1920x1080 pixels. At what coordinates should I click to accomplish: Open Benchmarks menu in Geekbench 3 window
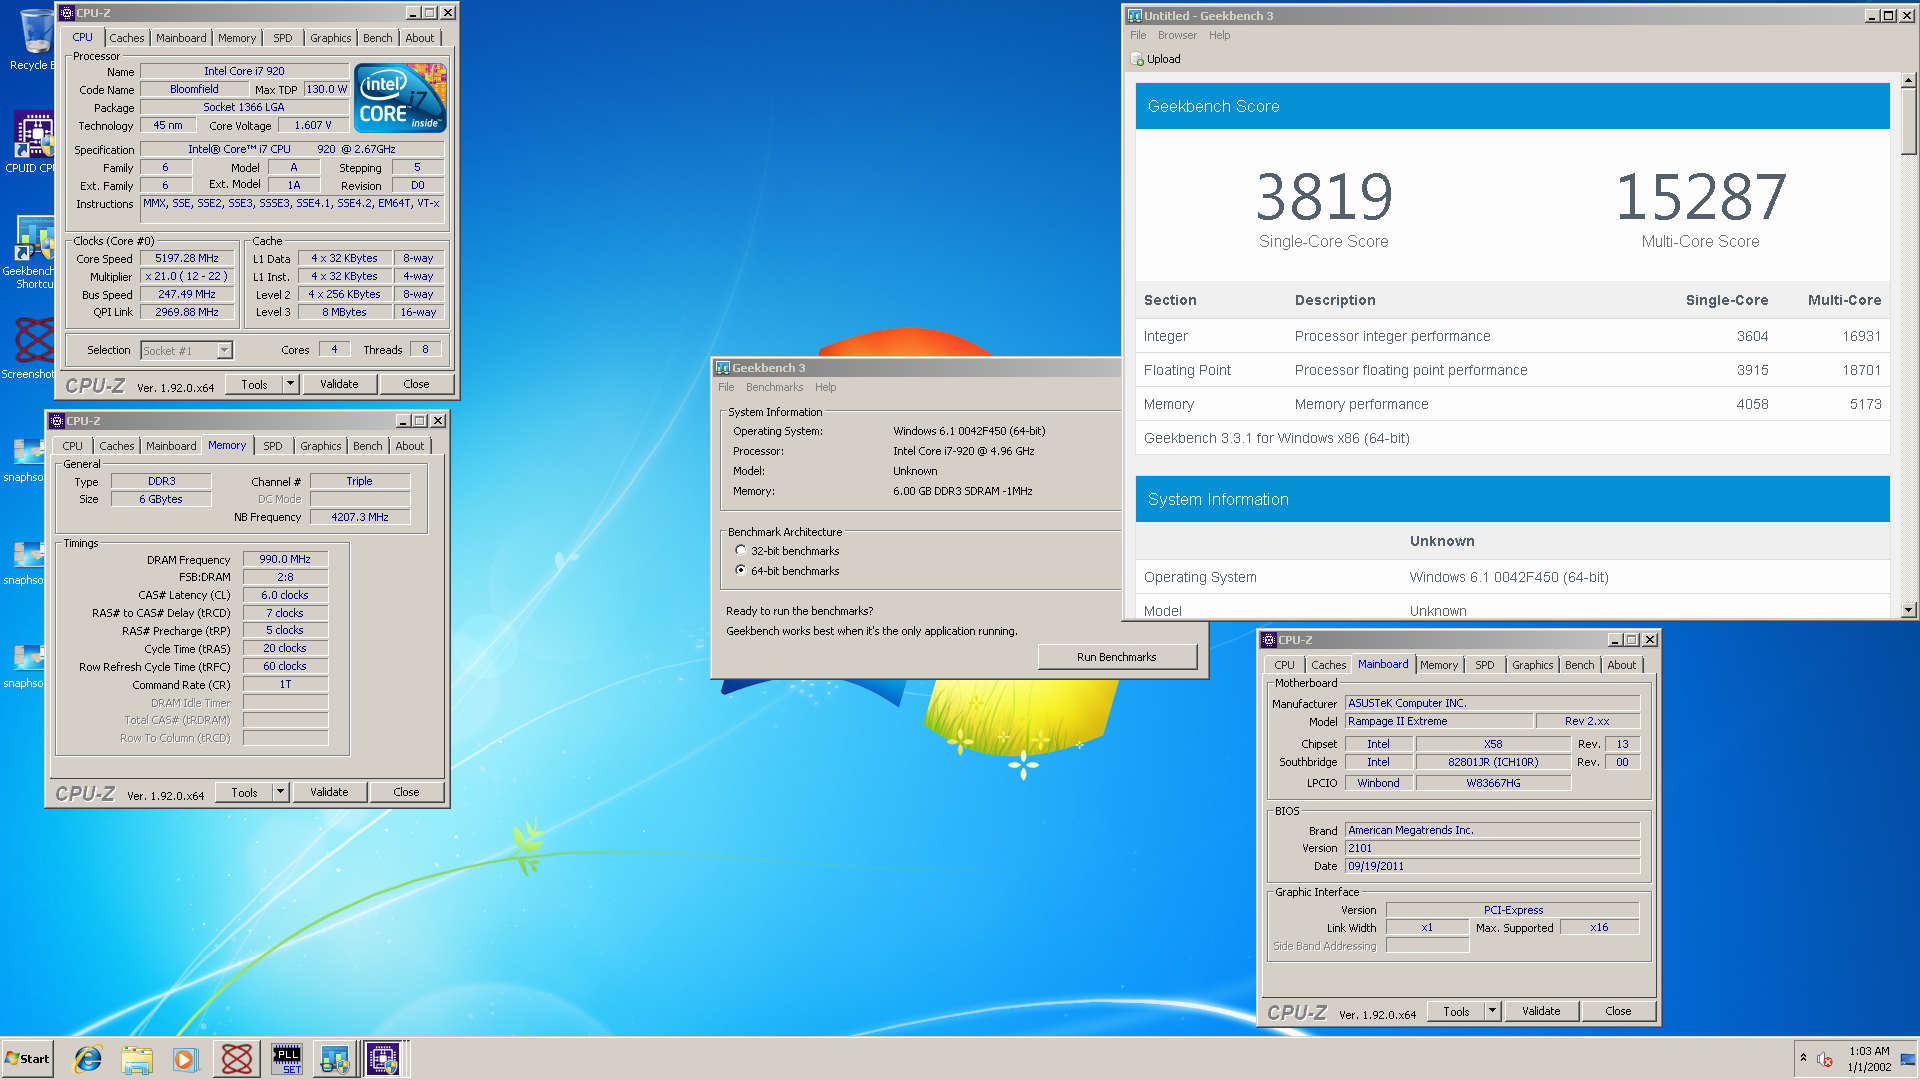pos(774,387)
